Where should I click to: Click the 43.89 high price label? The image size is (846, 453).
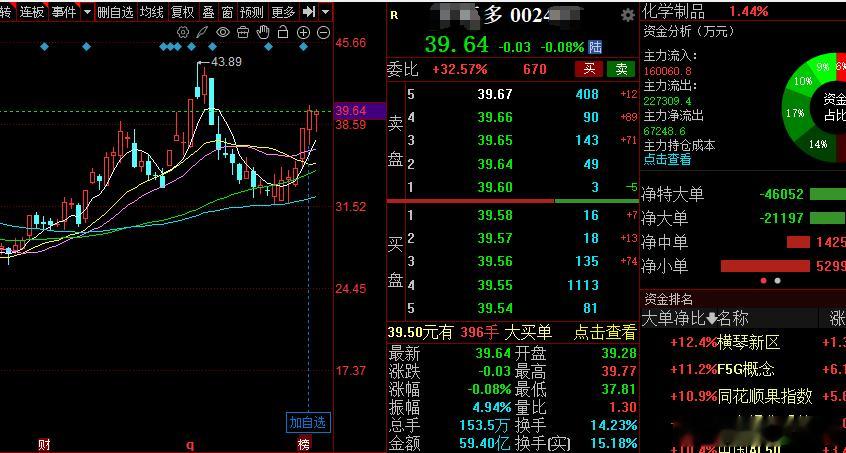226,62
